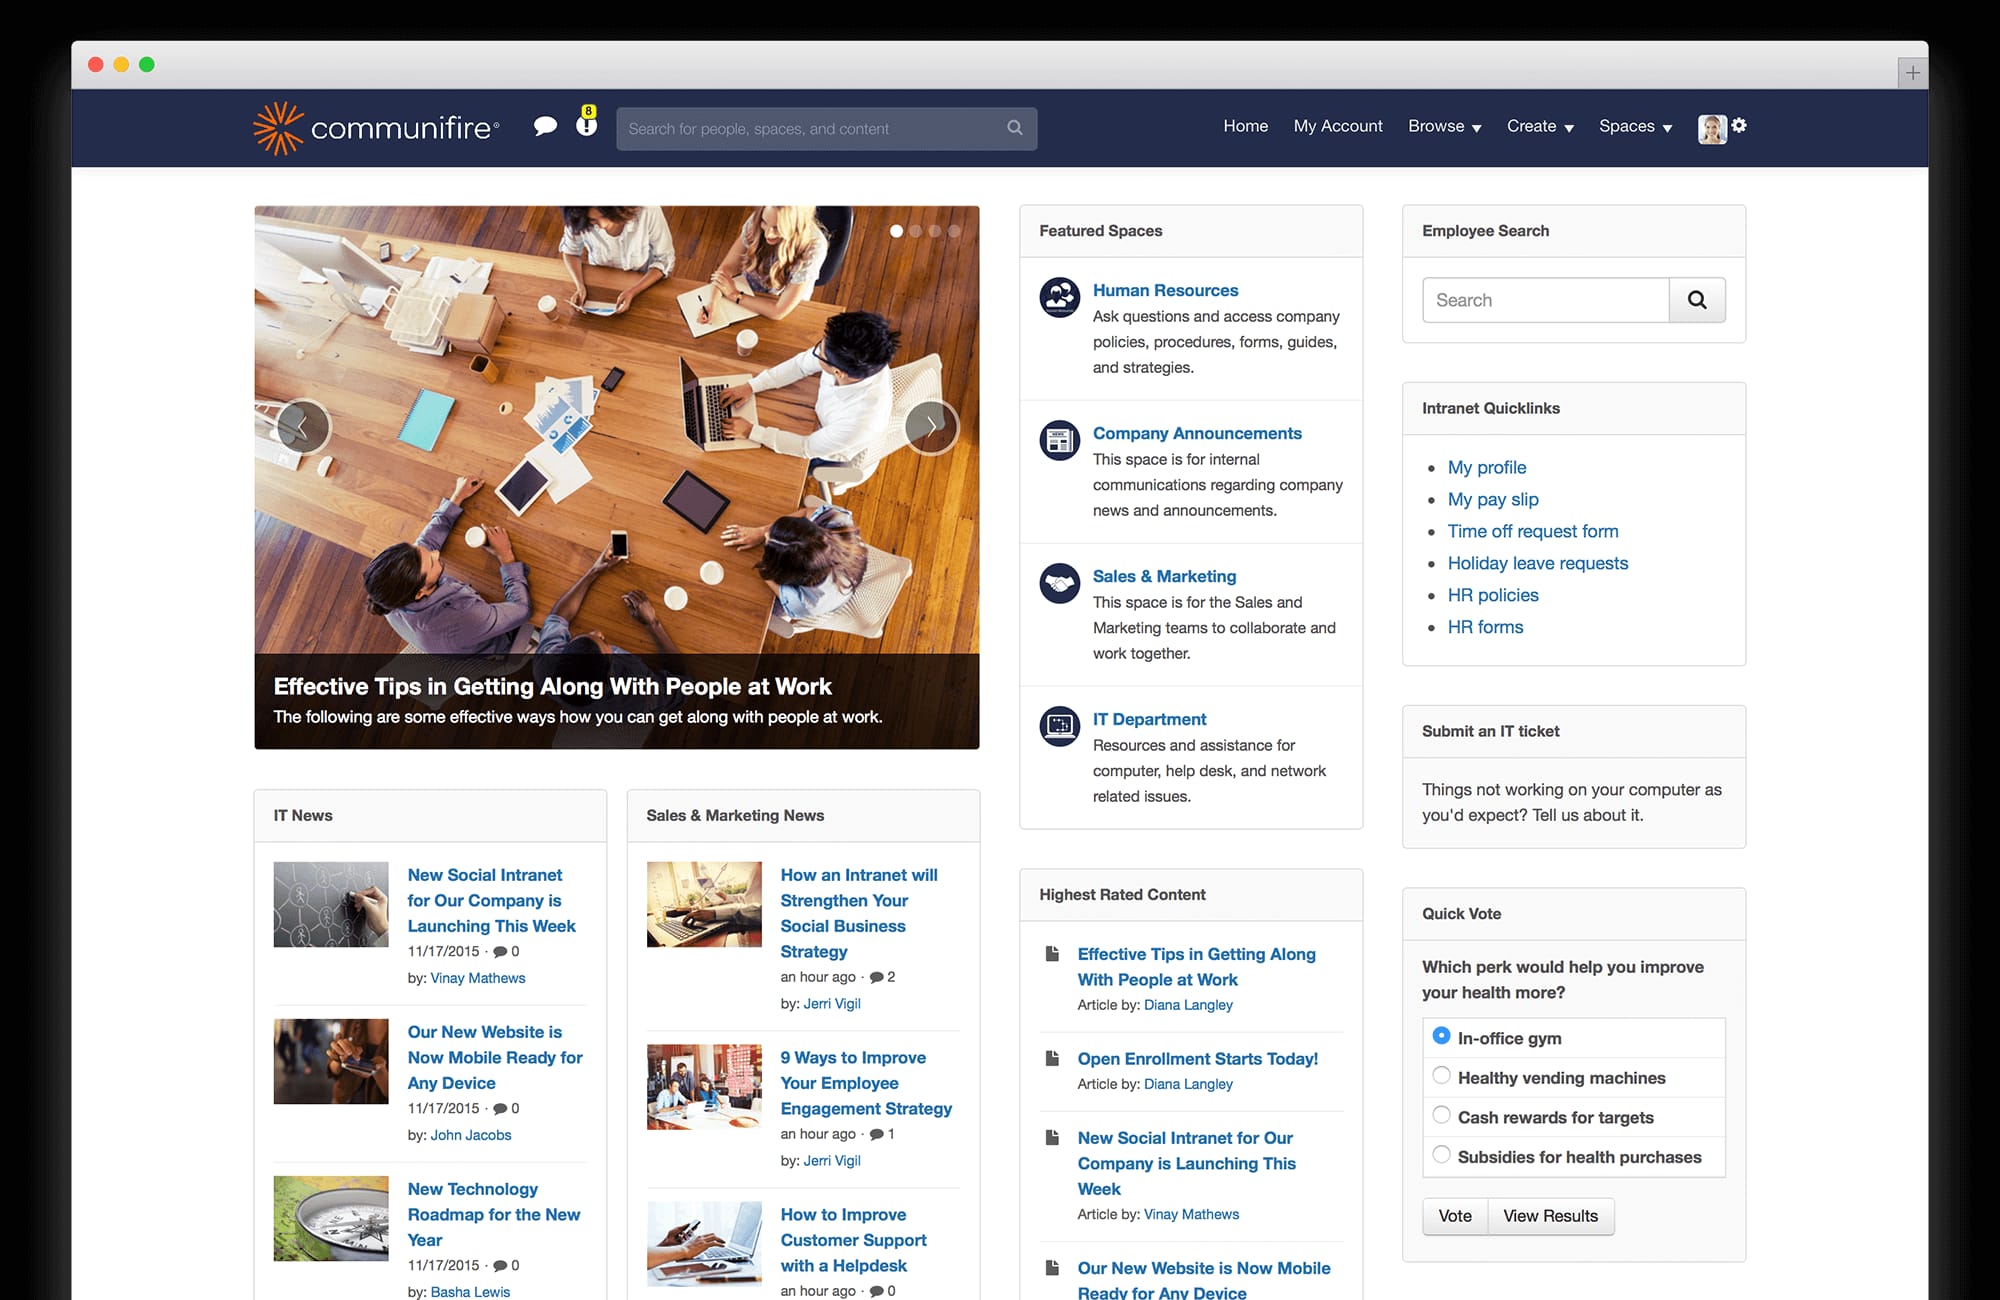
Task: Open the notifications icon showing 8 alerts
Action: tap(585, 127)
